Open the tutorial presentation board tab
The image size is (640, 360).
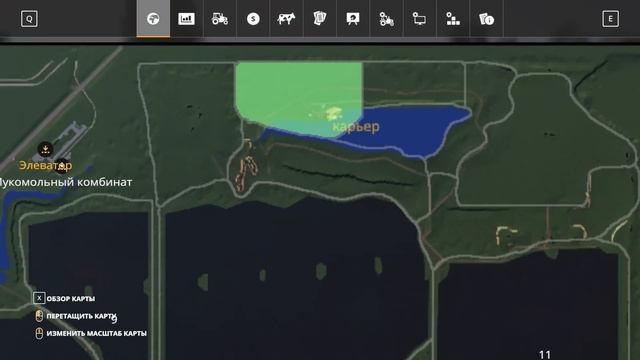tap(353, 19)
